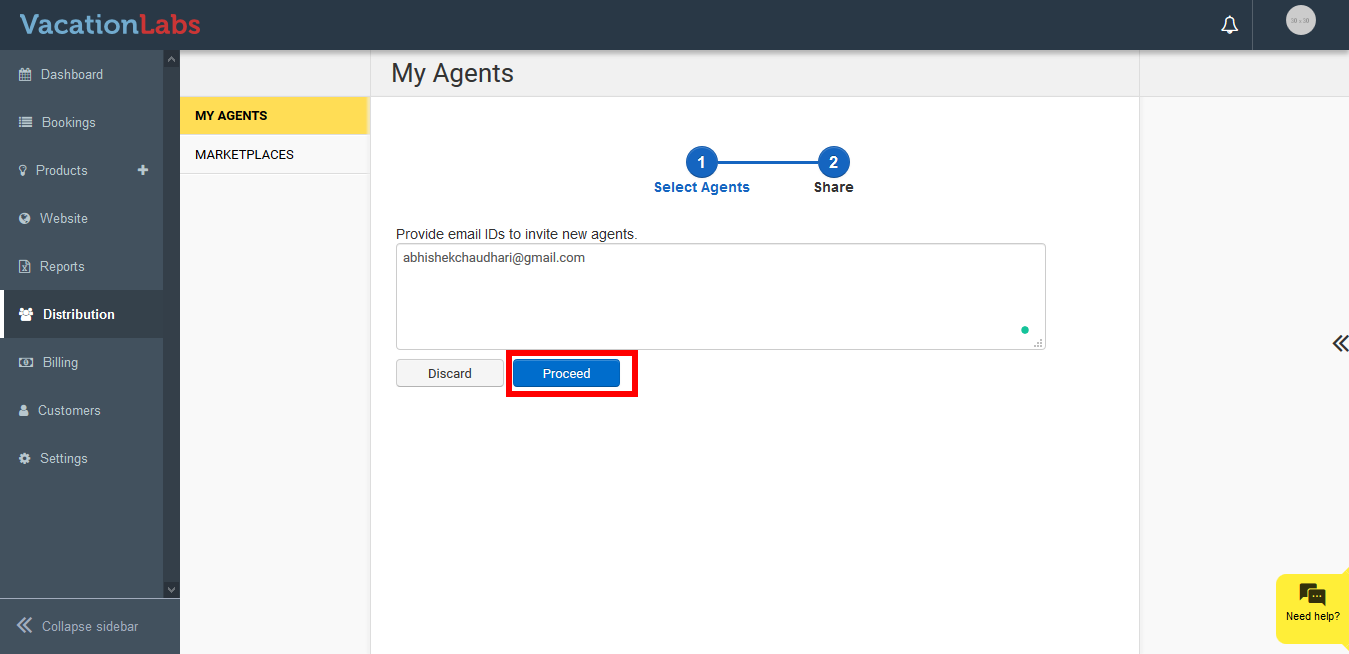The image size is (1349, 654).
Task: Open Reports from the sidebar
Action: click(x=62, y=267)
